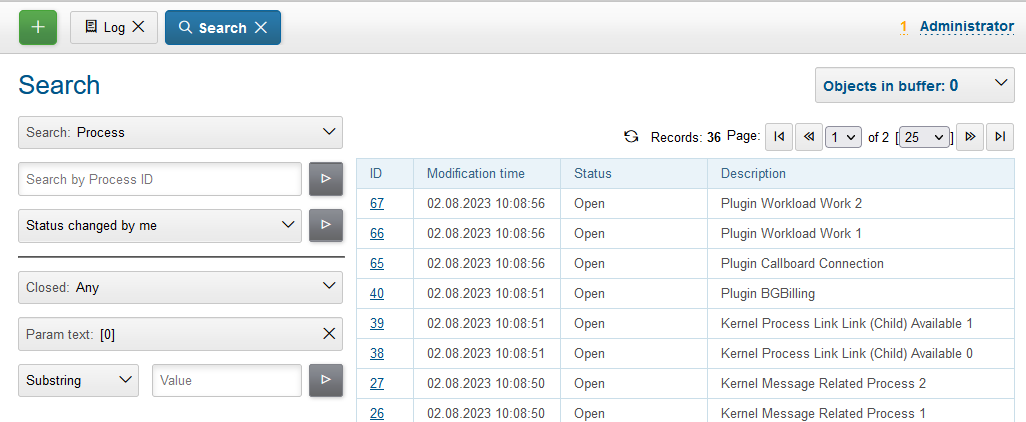The height and width of the screenshot is (422, 1026).
Task: Go to next page of results
Action: point(969,137)
